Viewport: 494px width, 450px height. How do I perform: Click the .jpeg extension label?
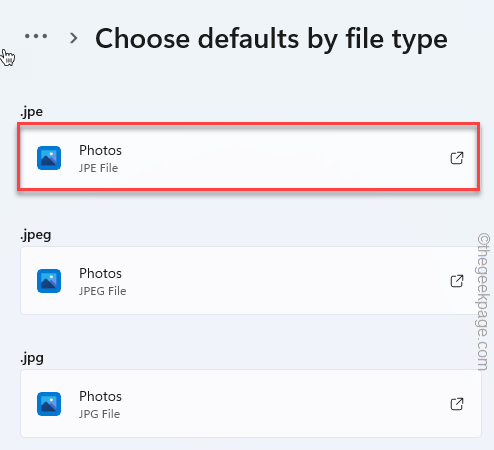(x=36, y=235)
